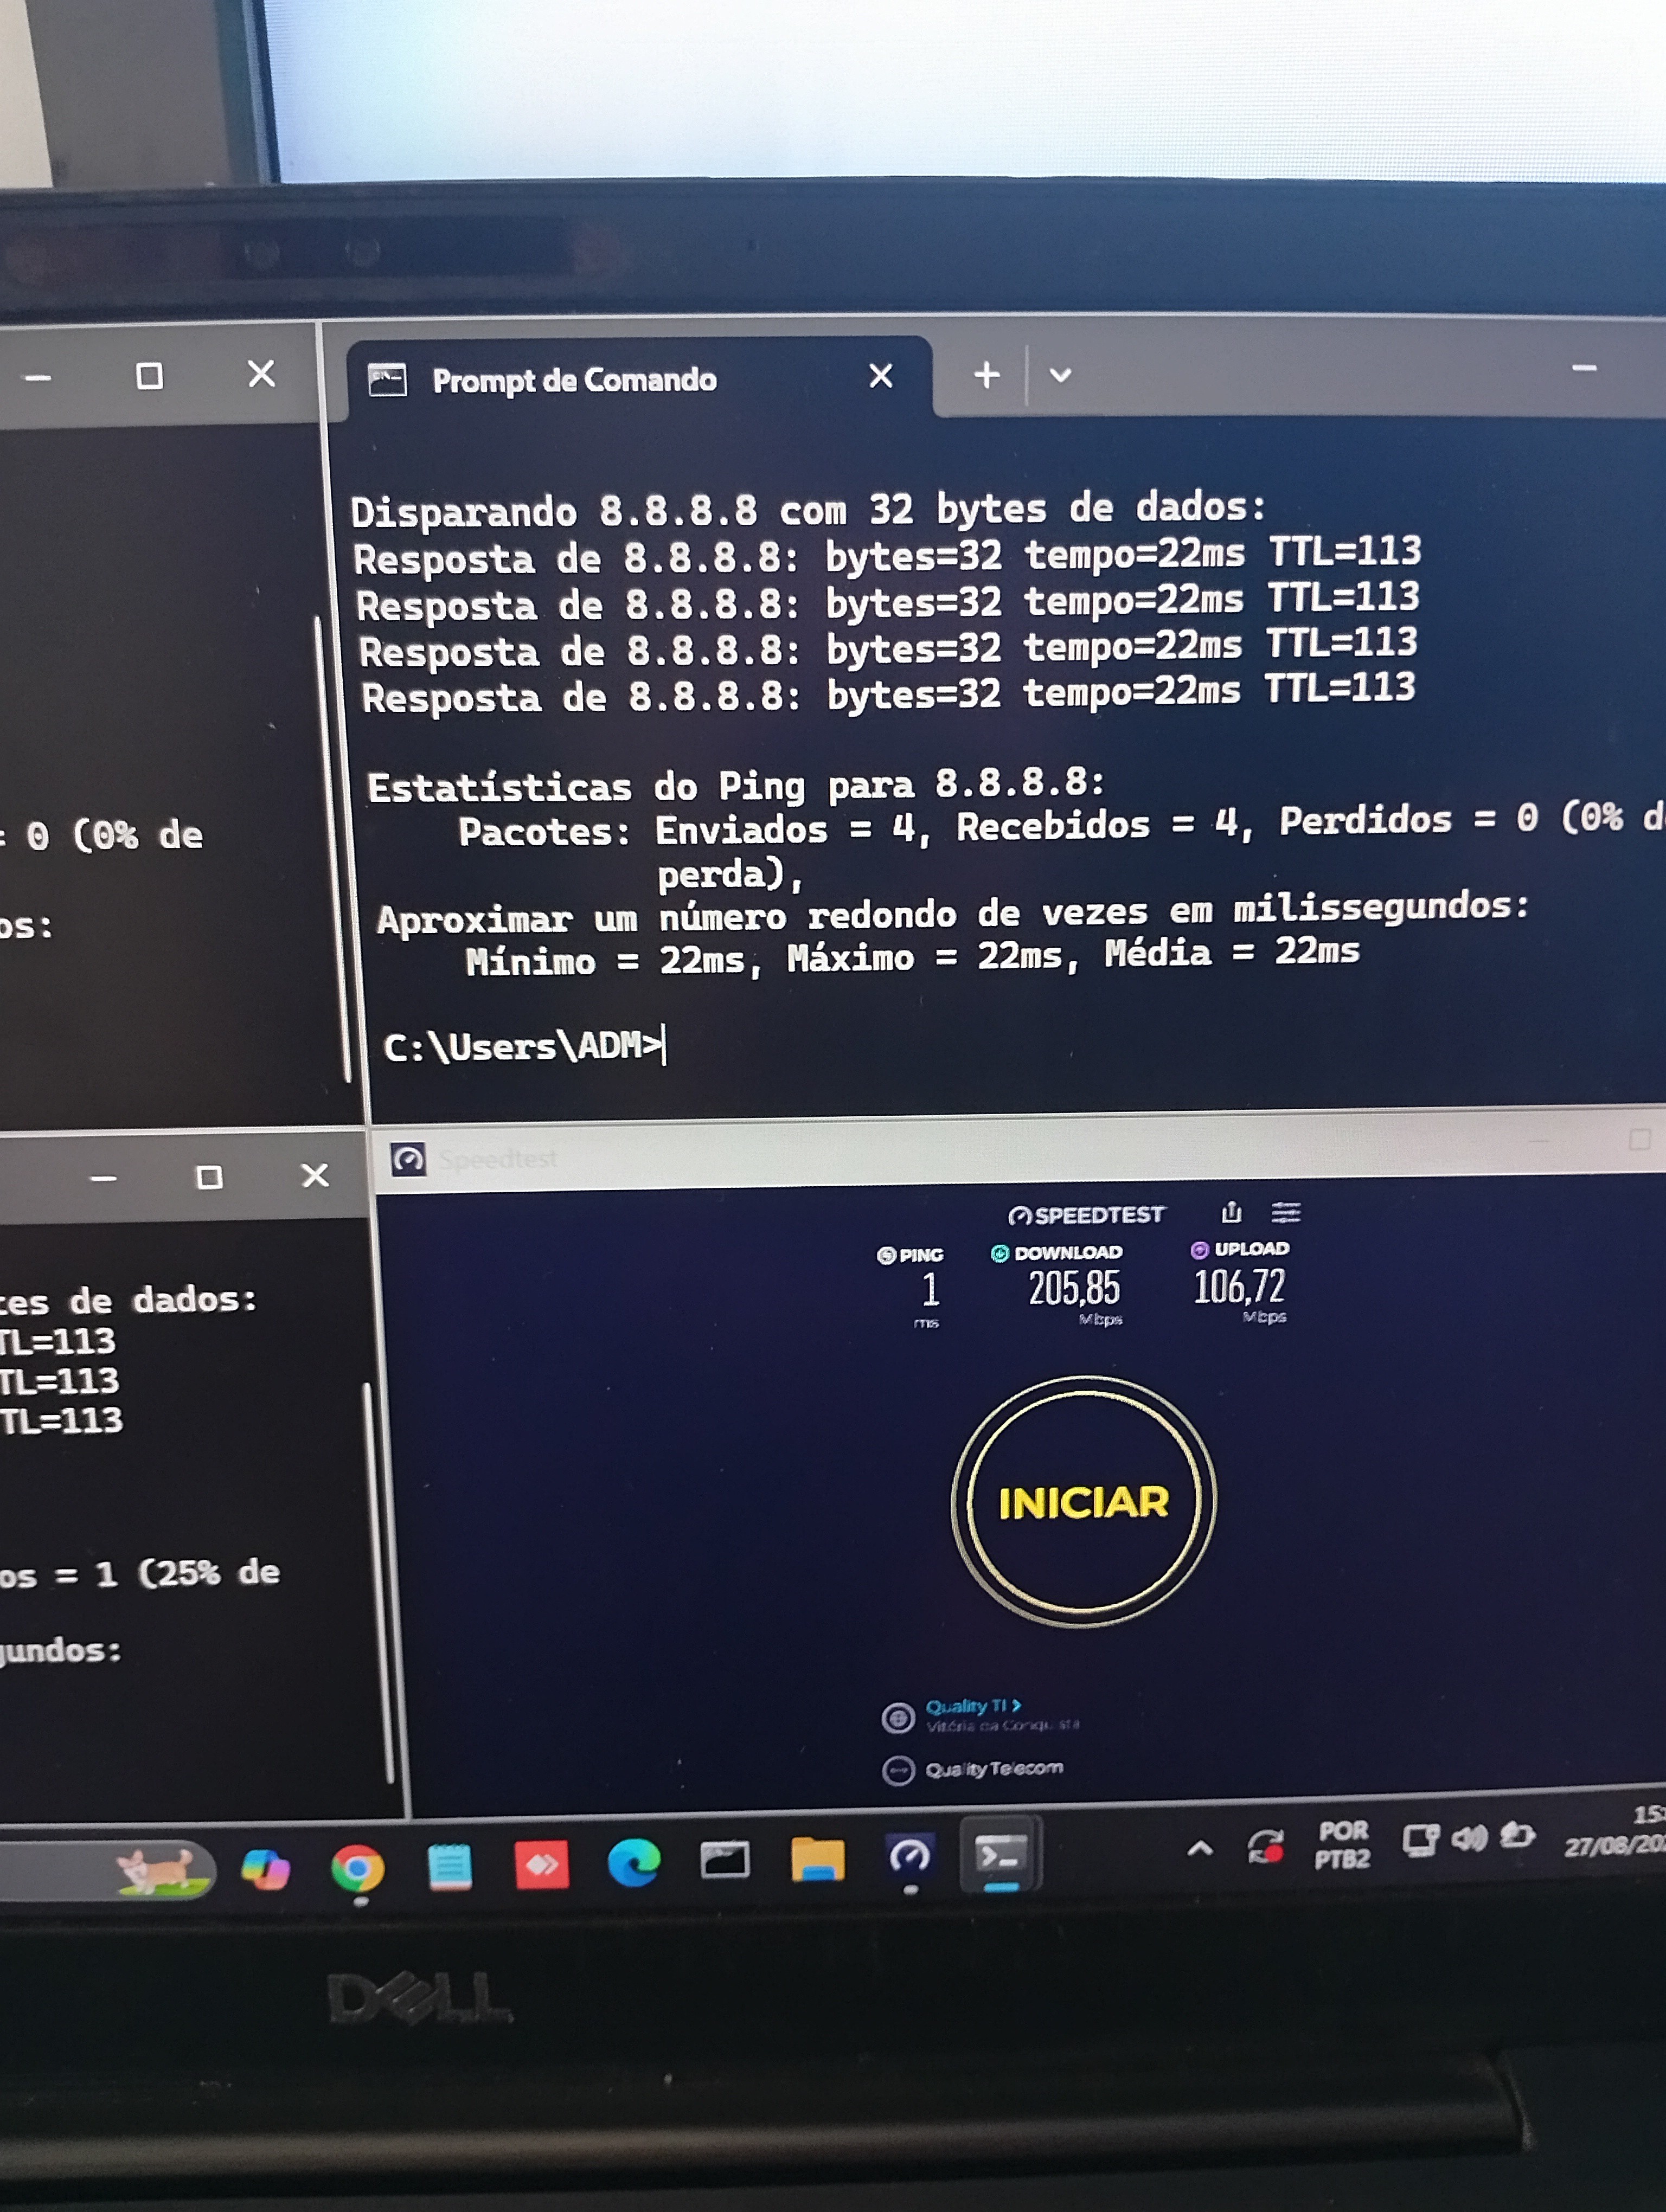This screenshot has width=1666, height=2212.
Task: Open the AnyDesk taskbar icon
Action: point(541,1865)
